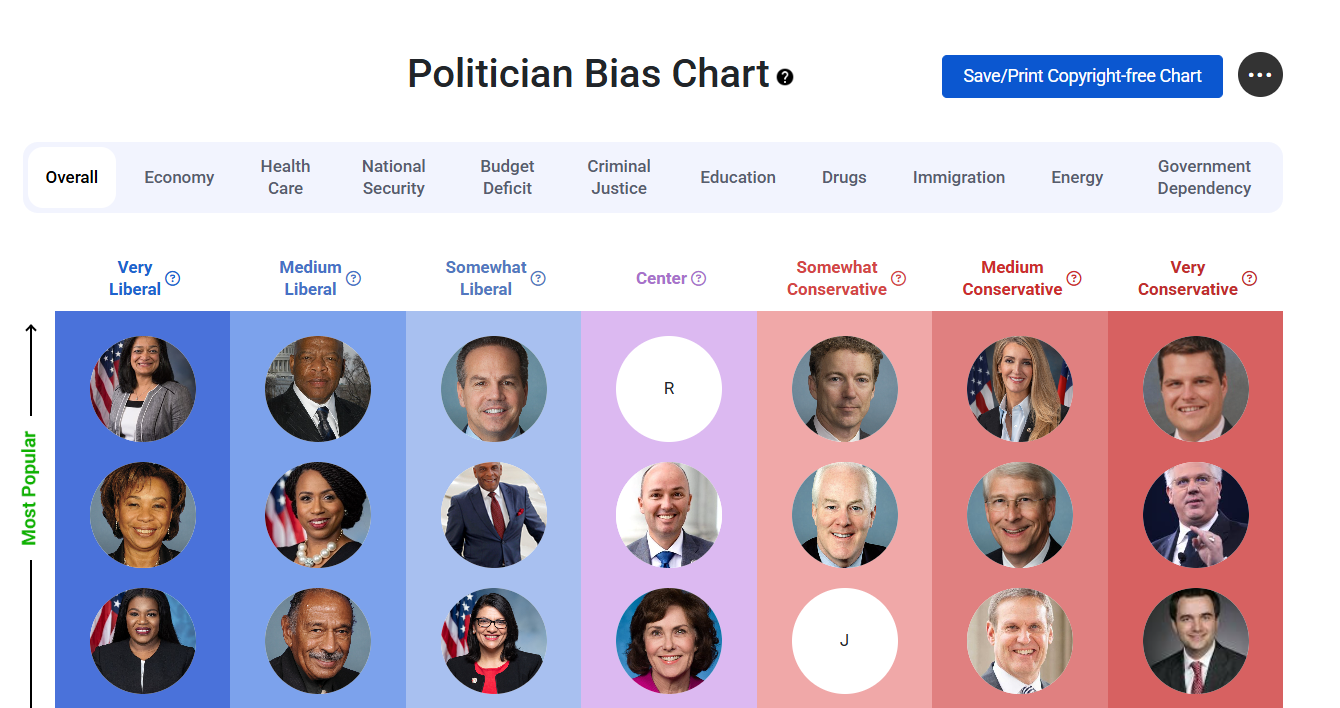
Task: Click the help icon next to Somewhat Liberal
Action: click(x=538, y=279)
